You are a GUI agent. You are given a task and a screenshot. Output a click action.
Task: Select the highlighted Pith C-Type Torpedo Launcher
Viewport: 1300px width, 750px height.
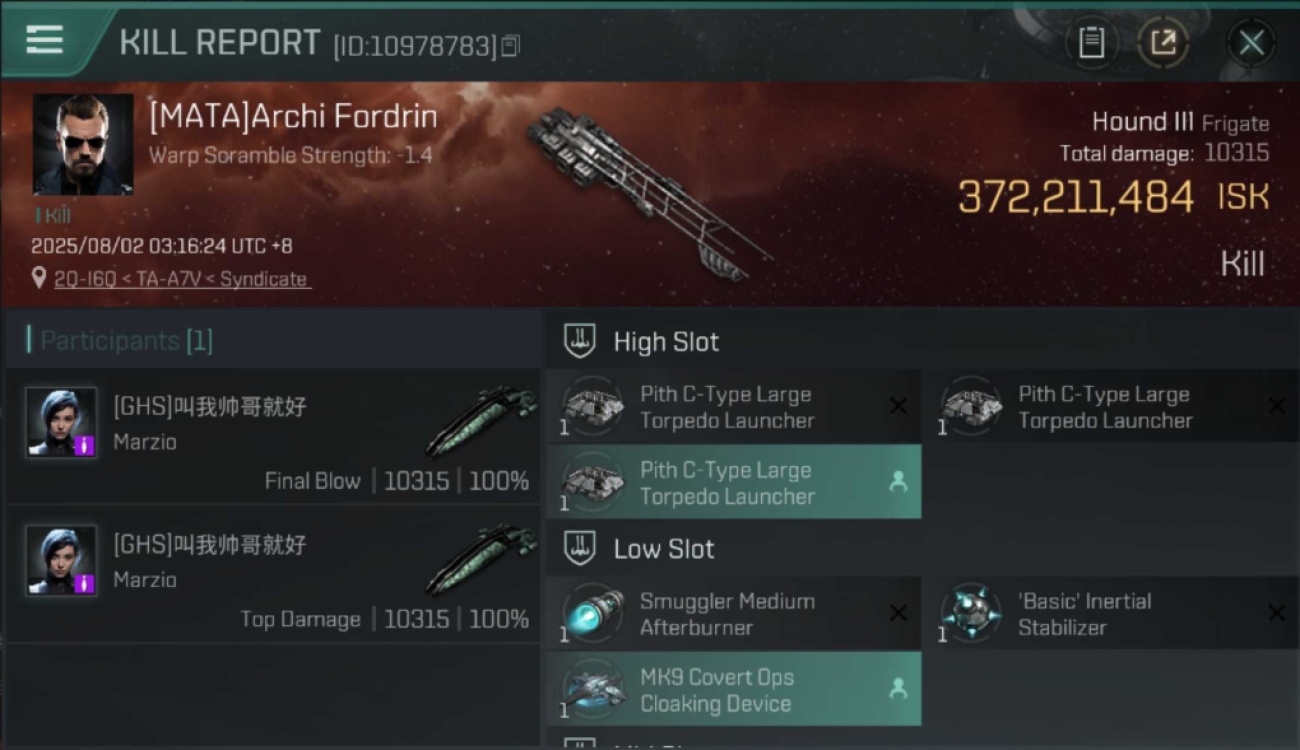pyautogui.click(x=733, y=483)
